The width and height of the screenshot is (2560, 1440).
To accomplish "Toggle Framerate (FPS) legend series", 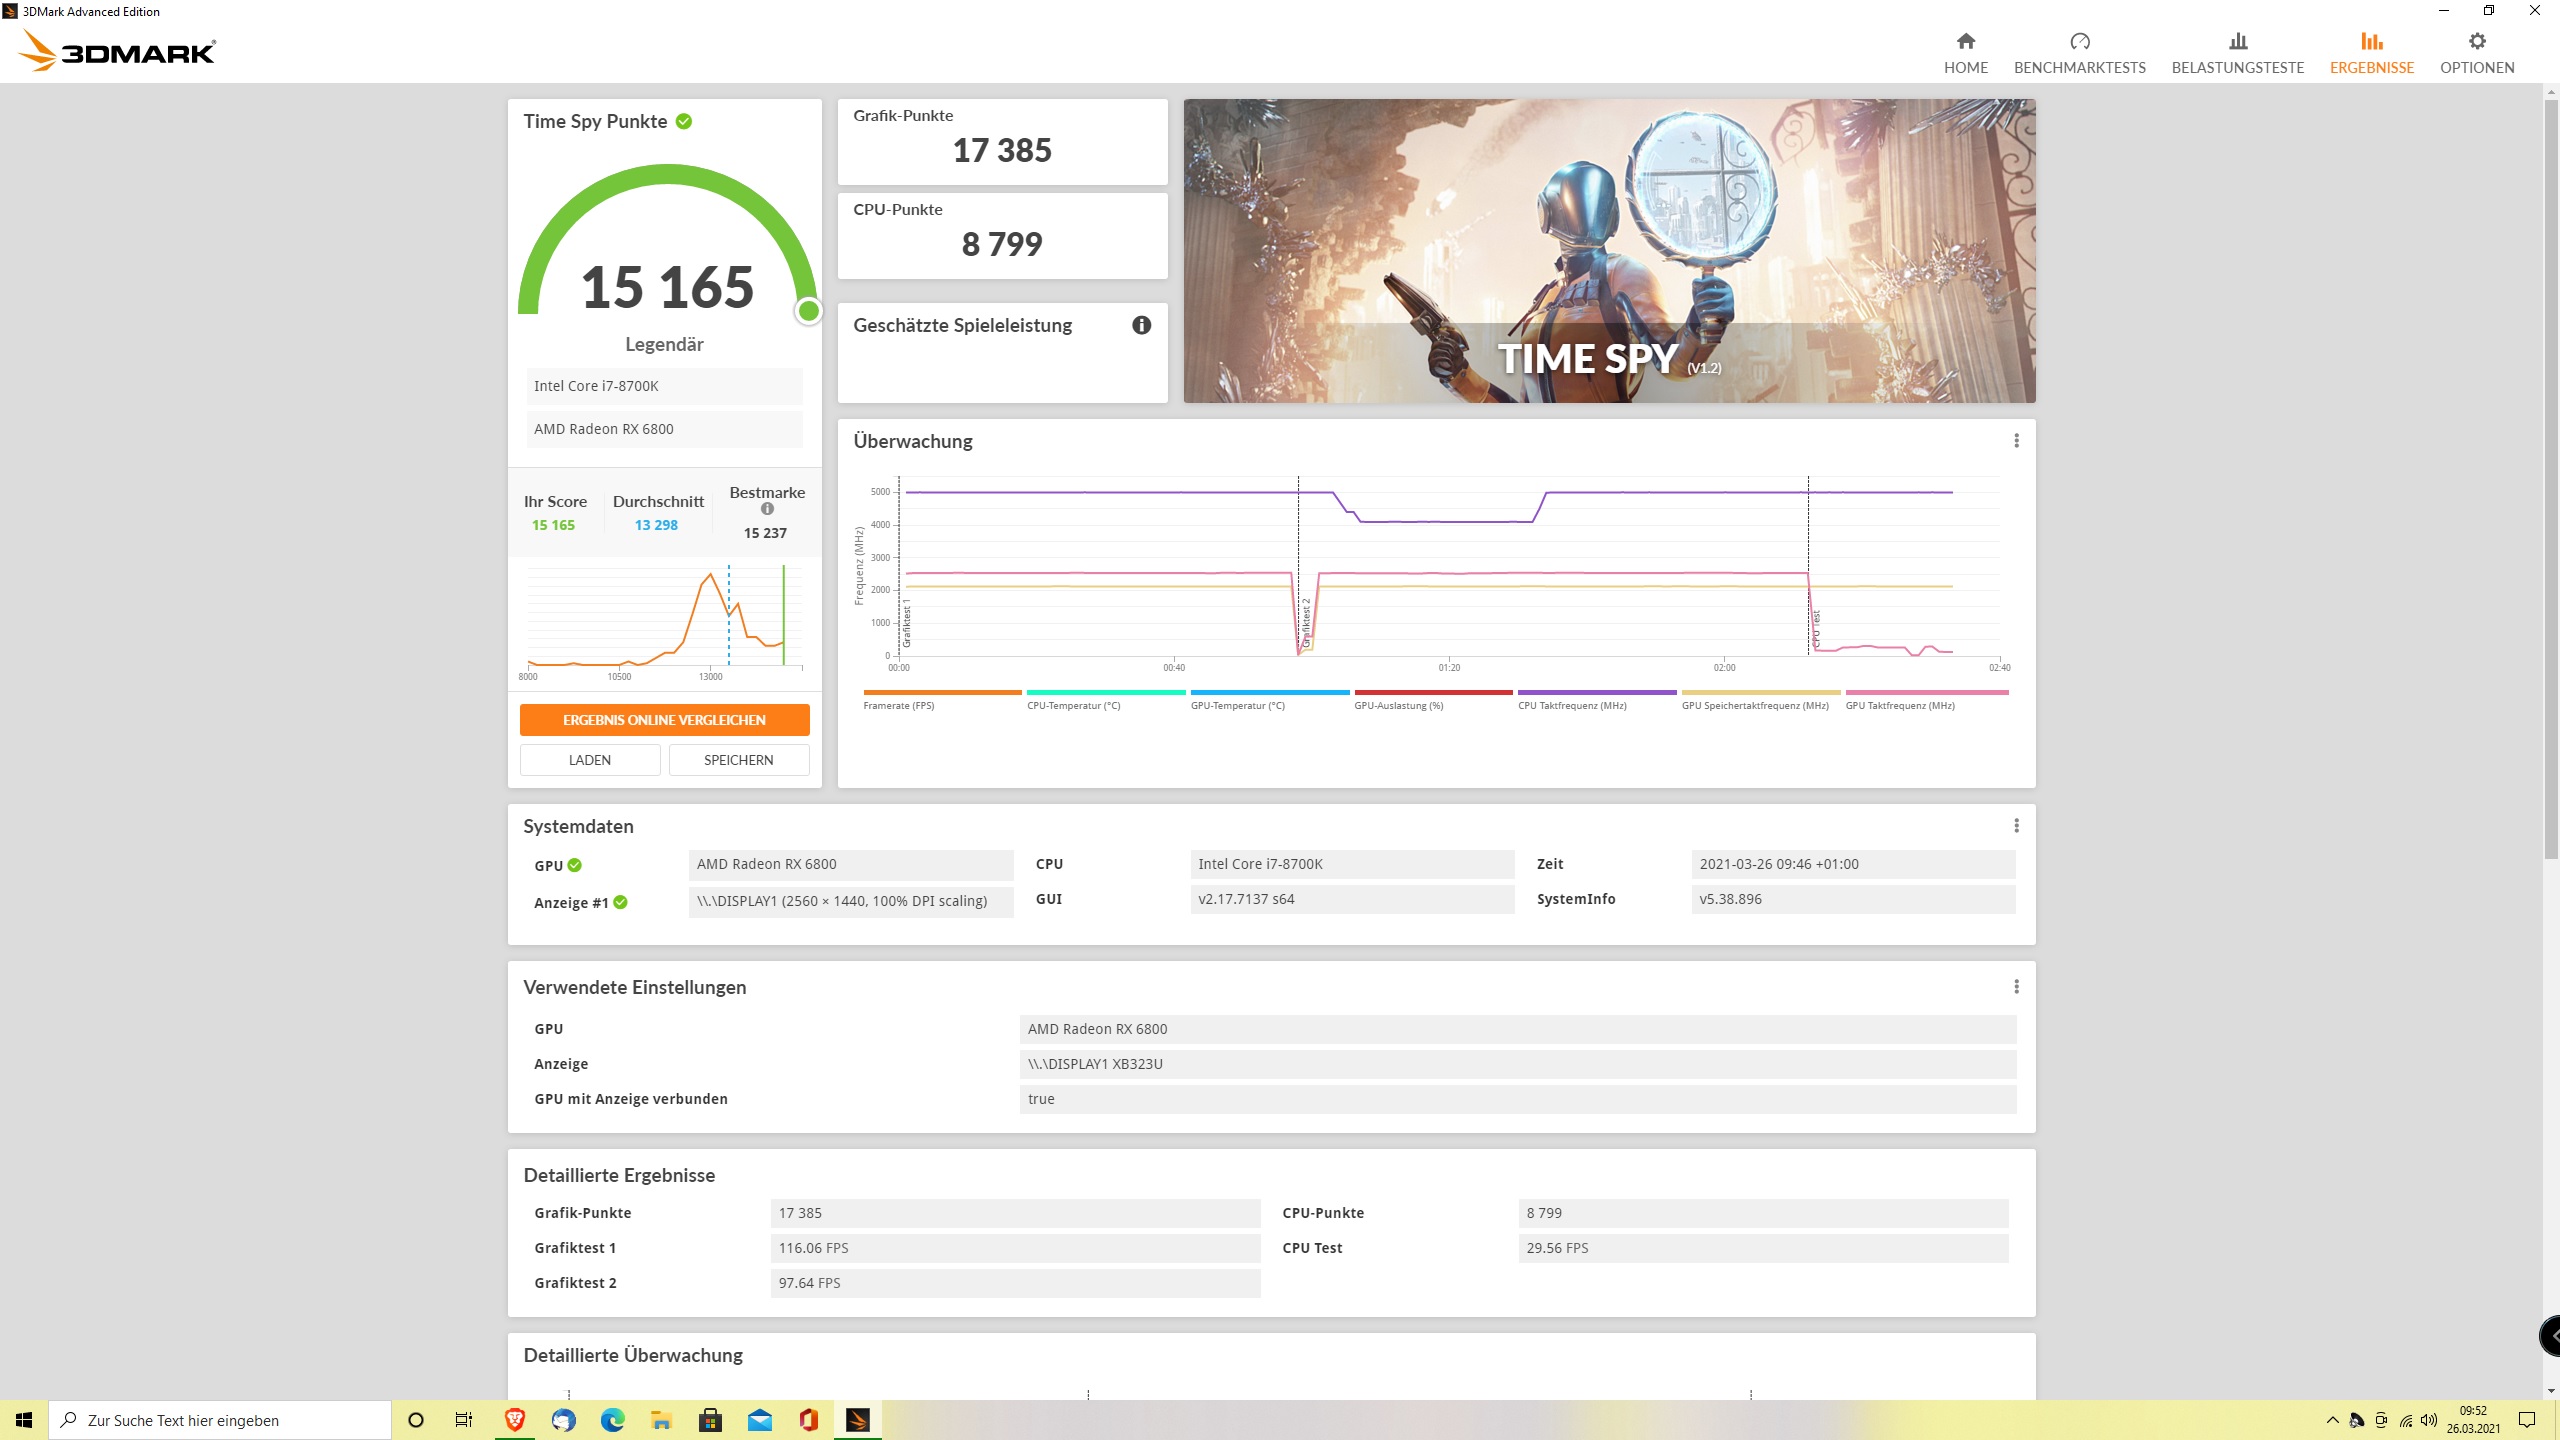I will (x=899, y=705).
